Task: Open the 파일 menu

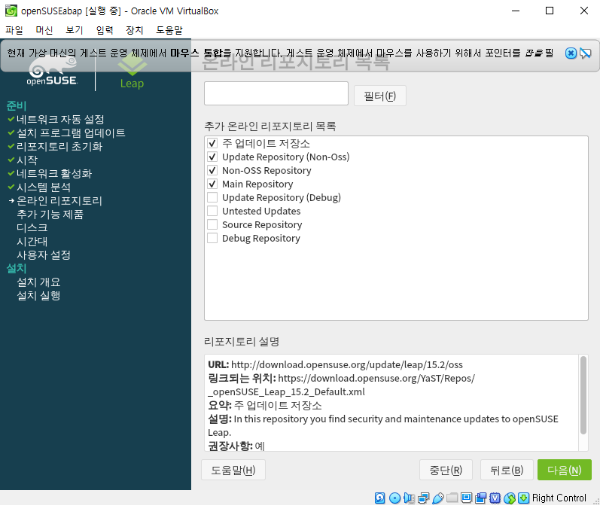Action: pyautogui.click(x=14, y=30)
